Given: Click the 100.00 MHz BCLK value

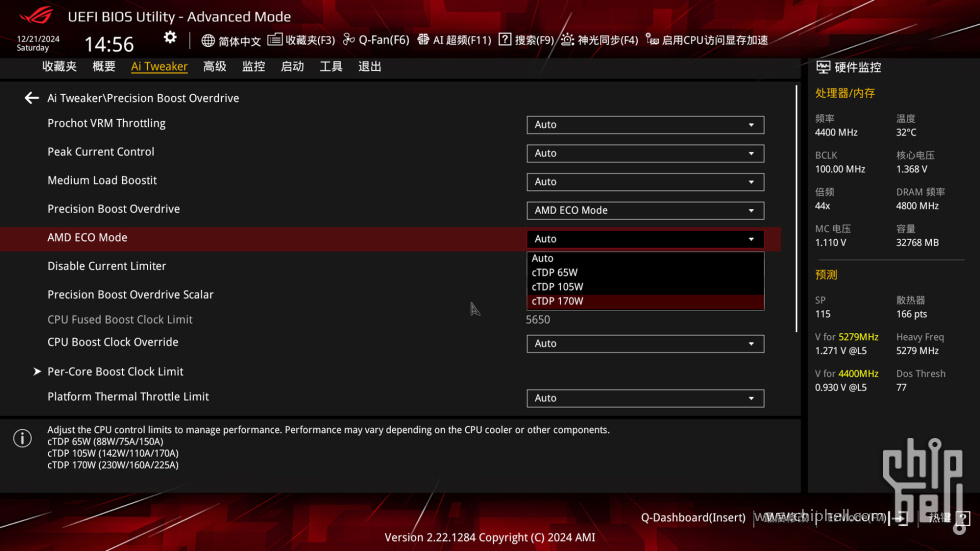Looking at the screenshot, I should [x=840, y=169].
